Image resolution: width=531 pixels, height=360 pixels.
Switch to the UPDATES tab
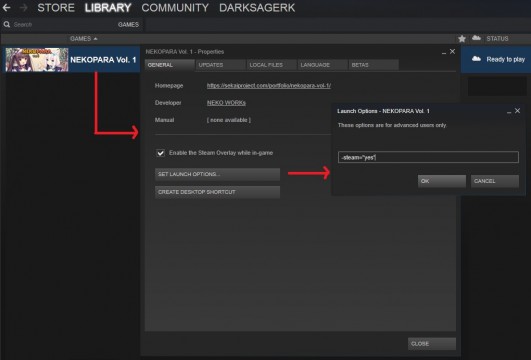tap(220, 65)
